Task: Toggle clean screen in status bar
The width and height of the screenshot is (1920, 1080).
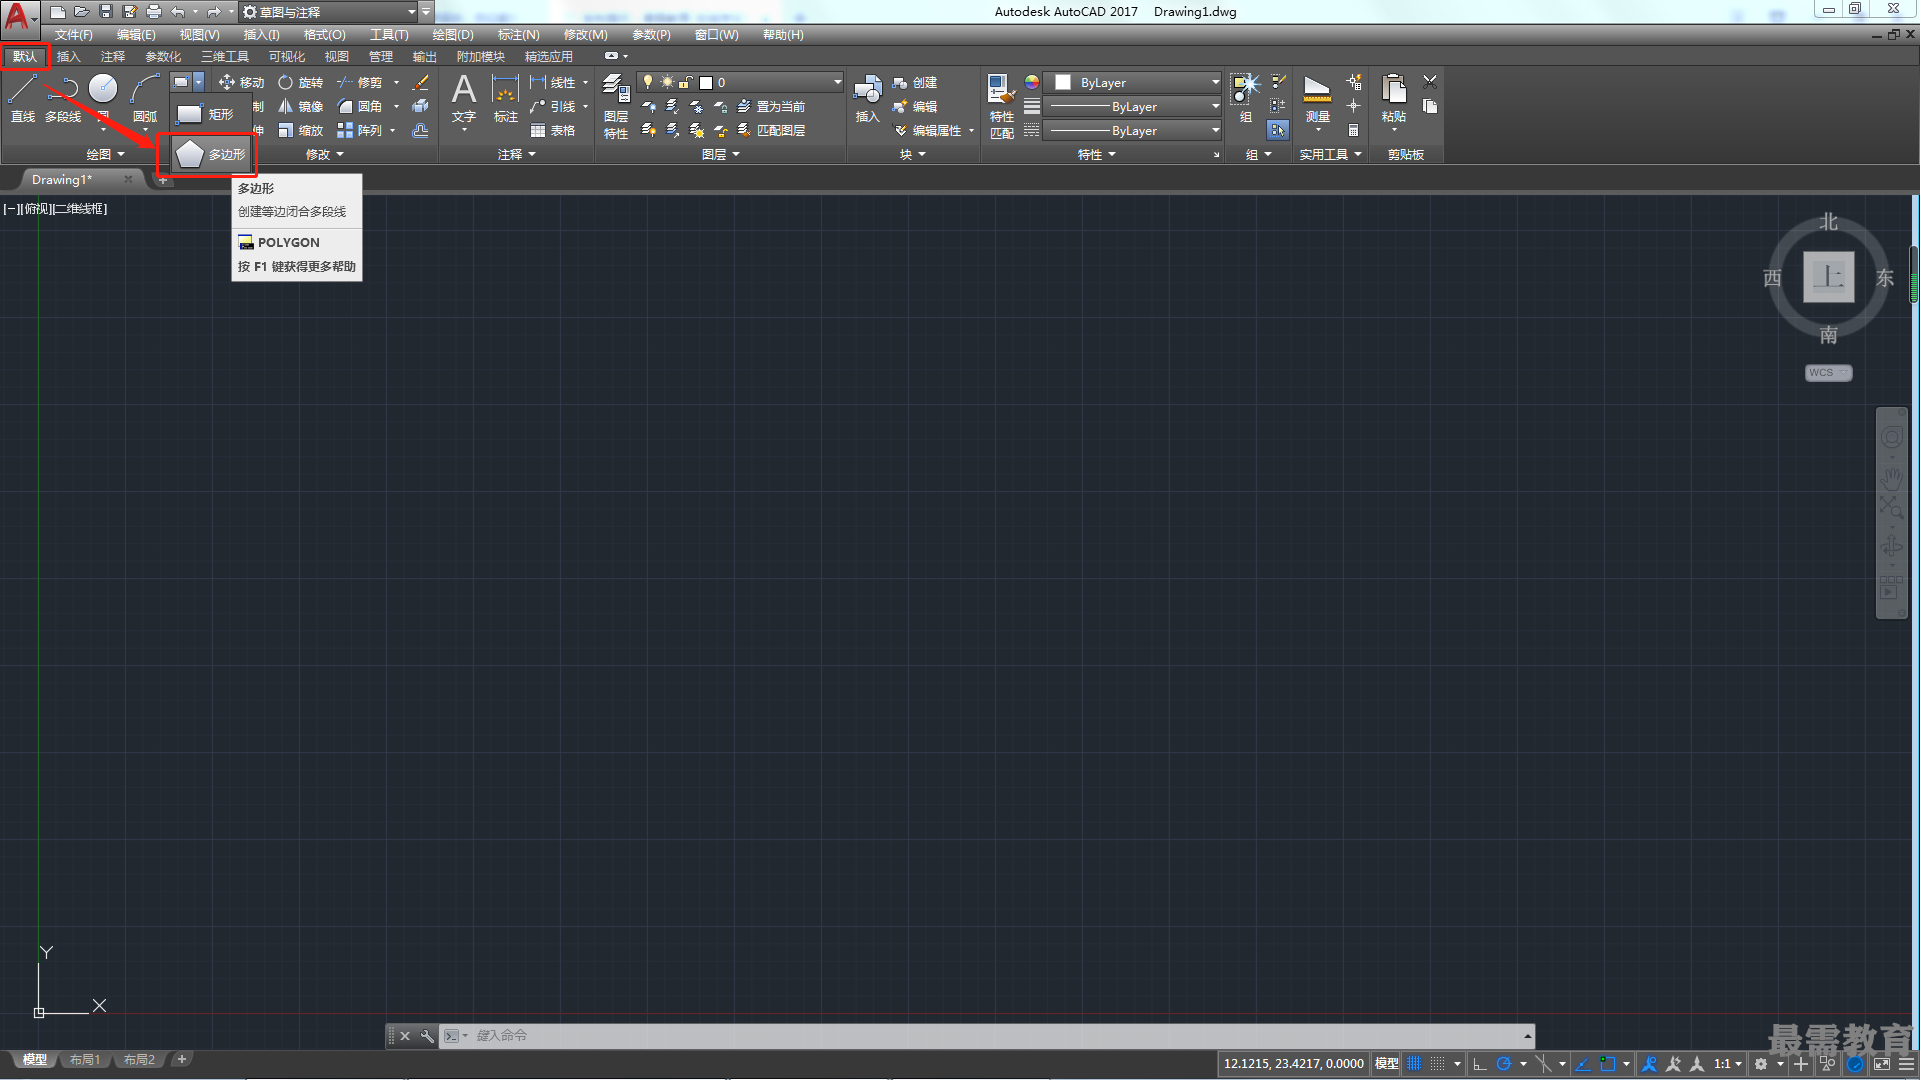Action: point(1881,1064)
